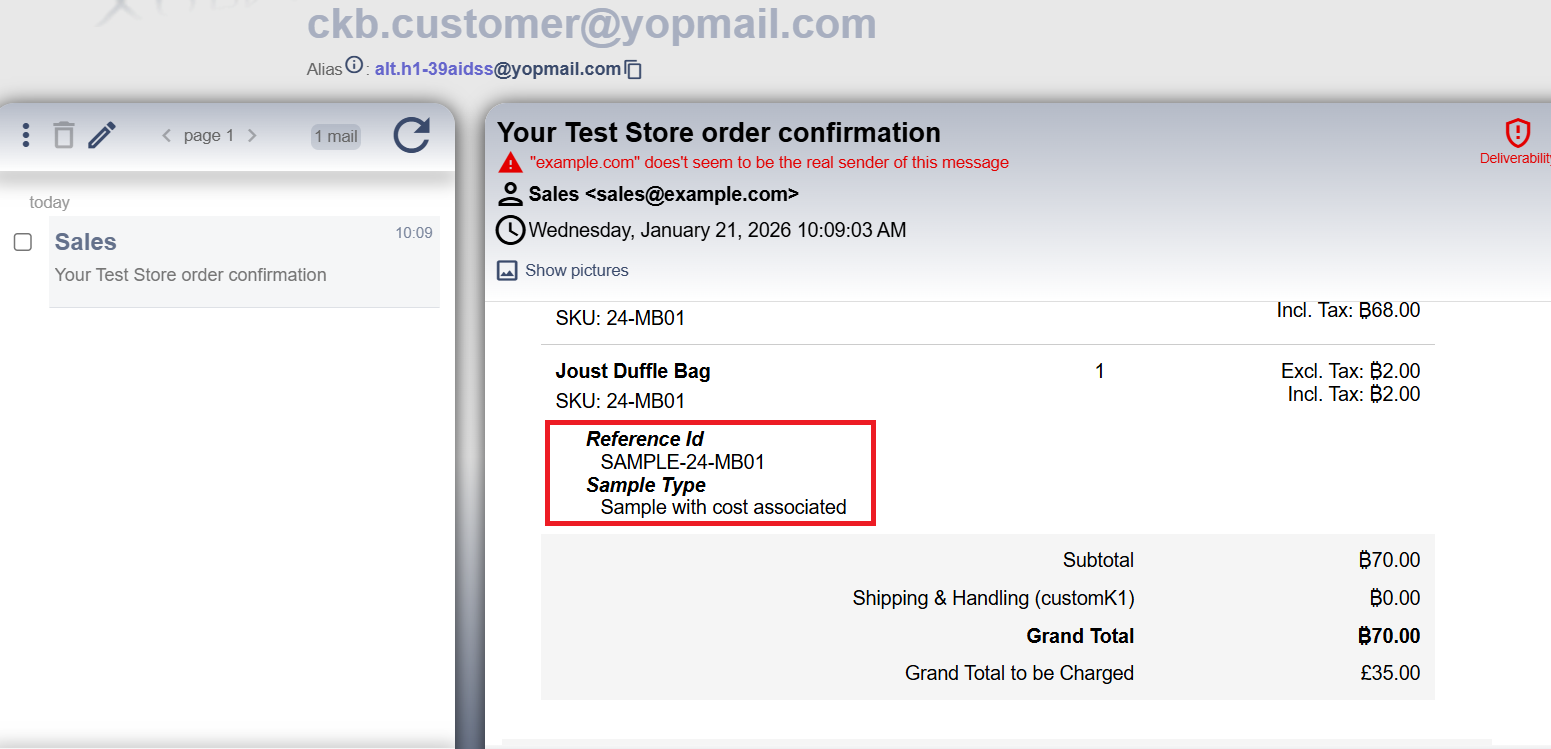
Task: Click the clock icon beside message date
Action: [x=510, y=230]
